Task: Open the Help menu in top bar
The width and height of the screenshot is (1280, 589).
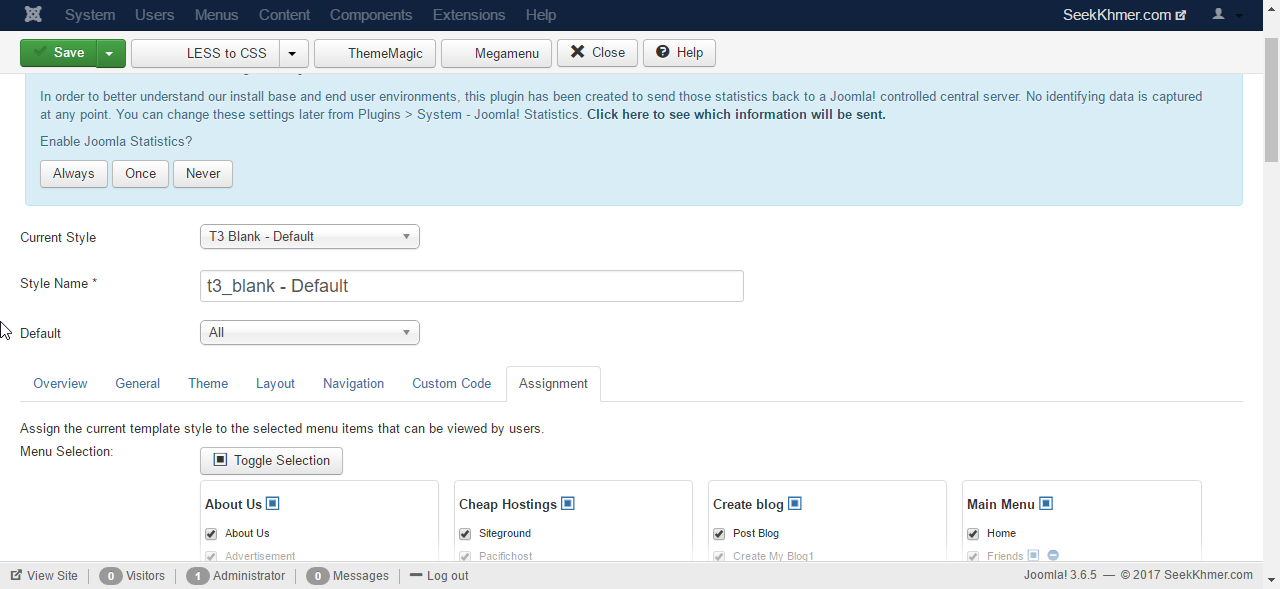Action: click(x=541, y=15)
